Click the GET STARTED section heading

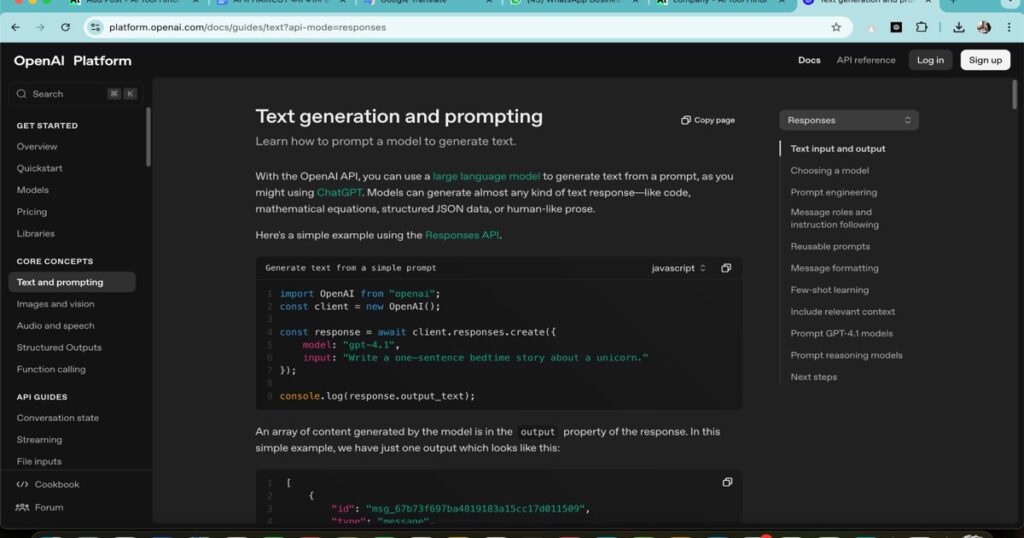[47, 125]
